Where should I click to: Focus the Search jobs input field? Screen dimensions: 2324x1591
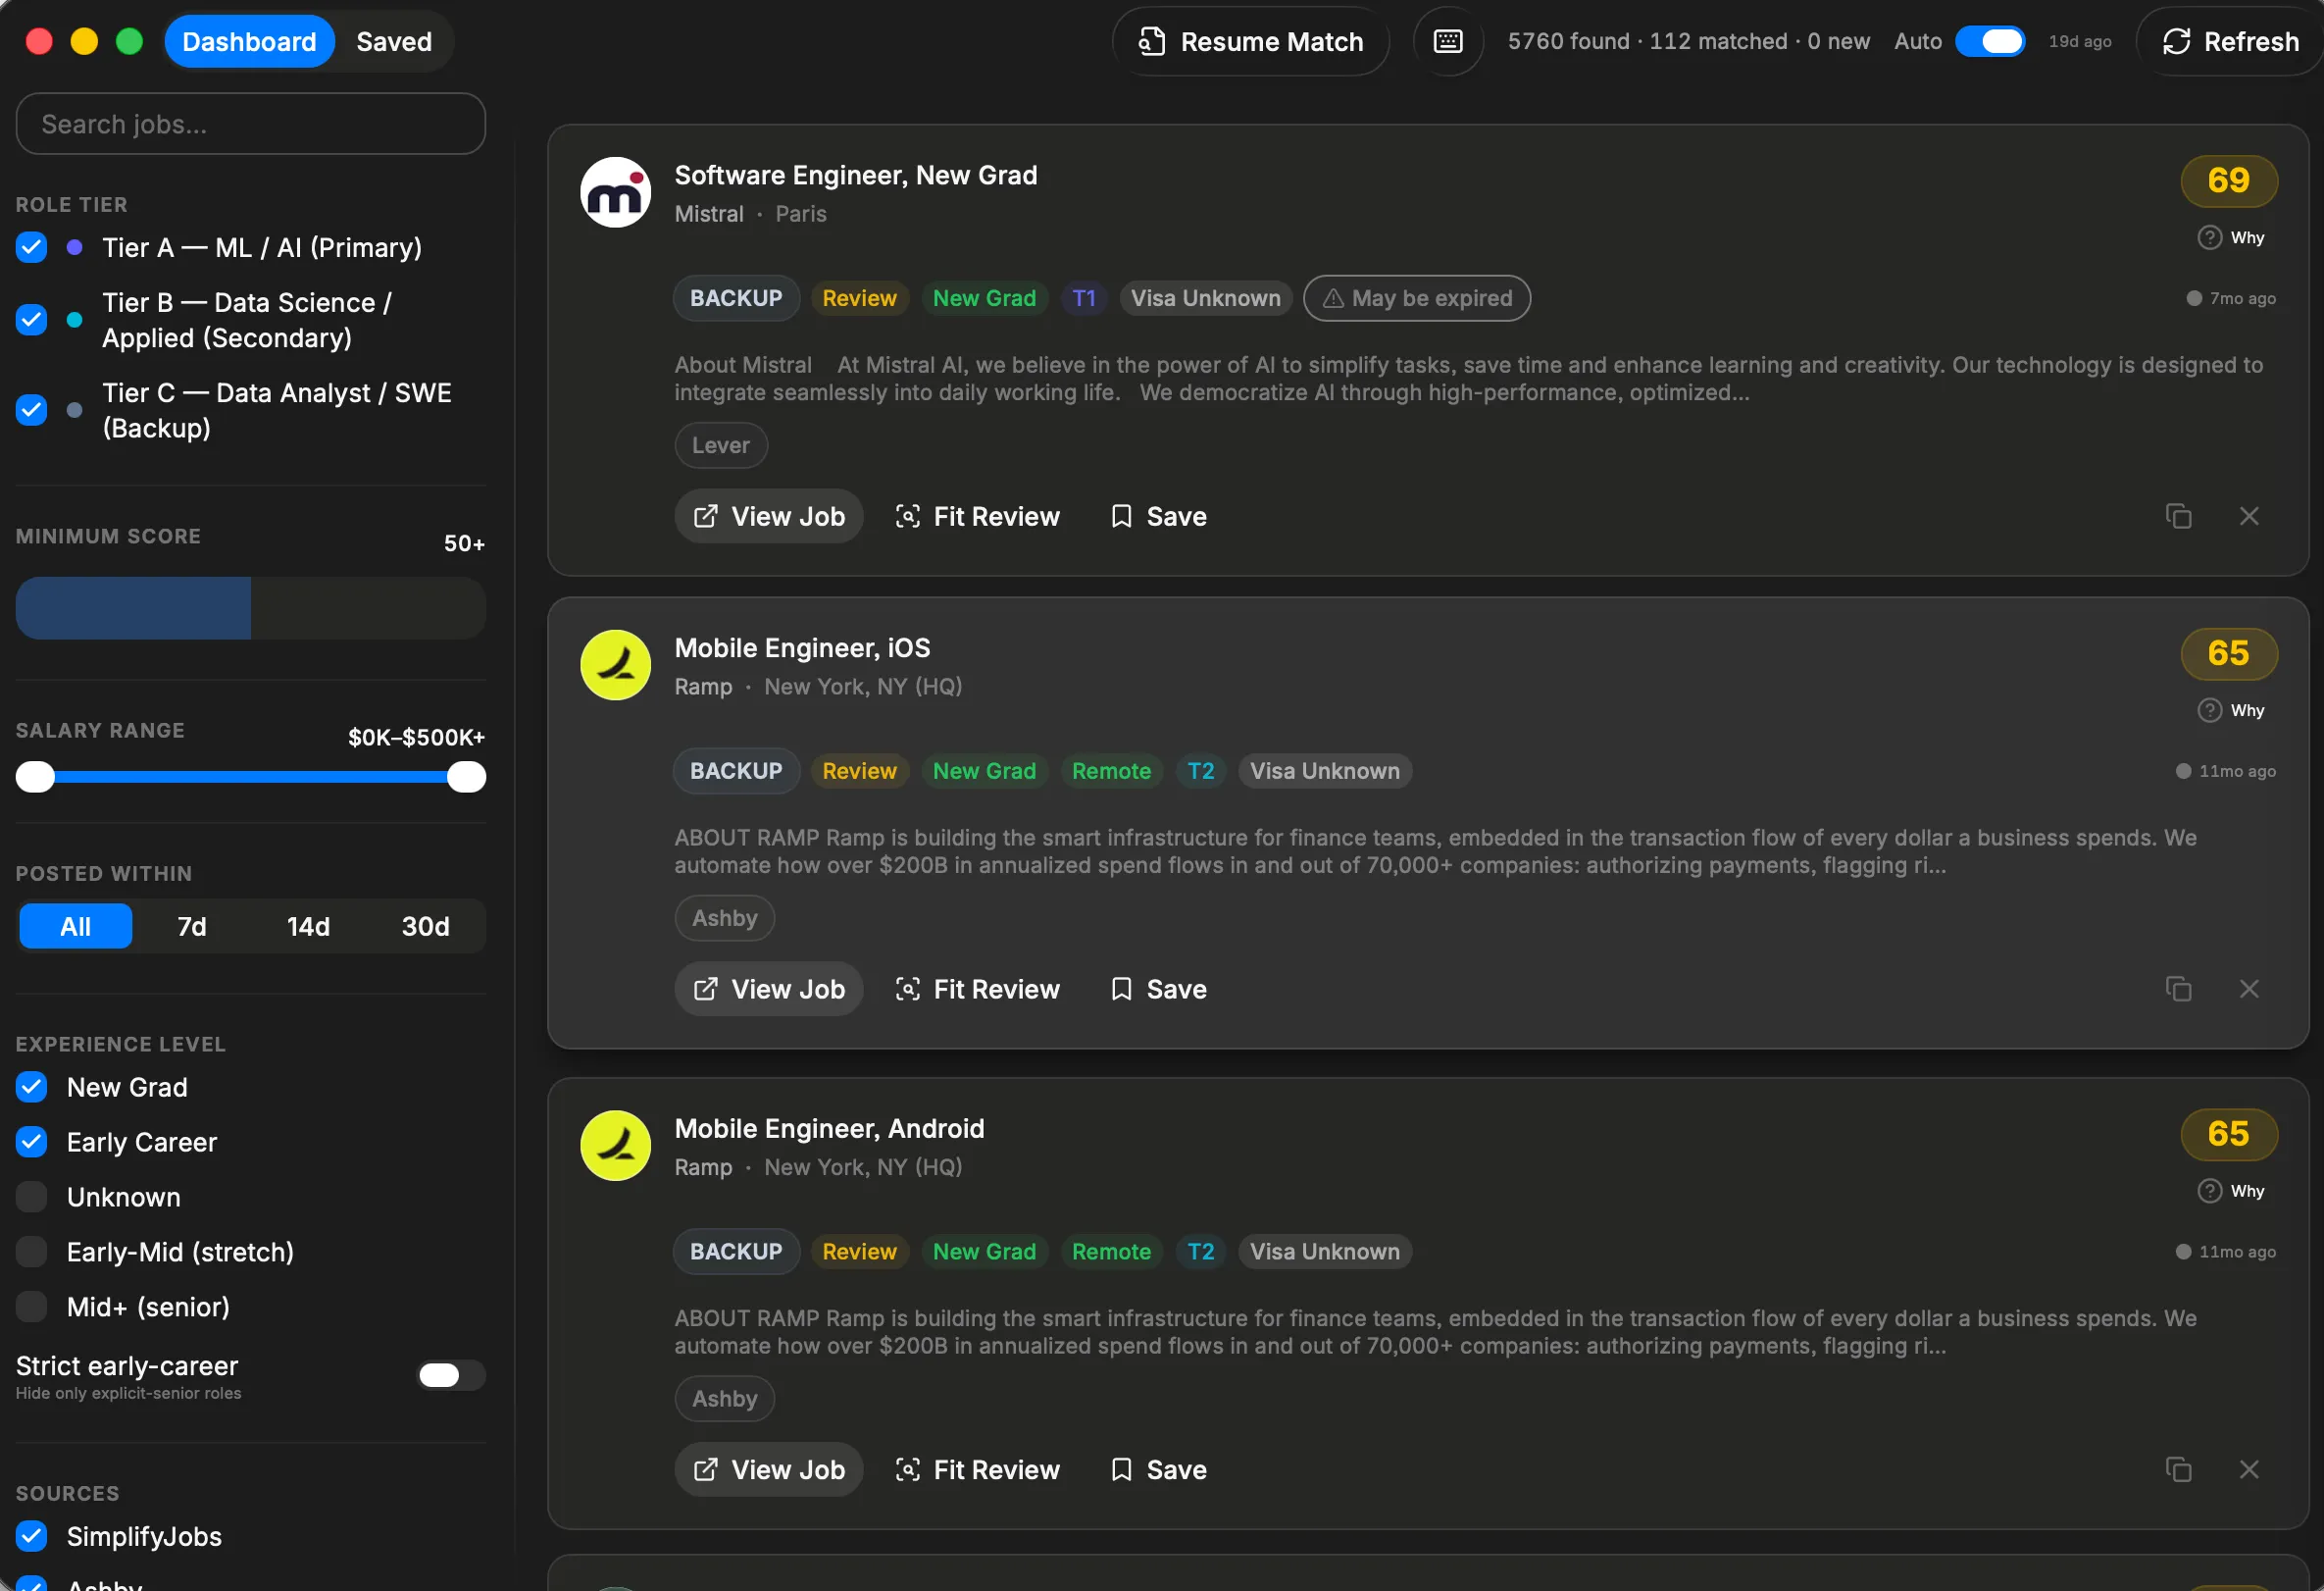tap(250, 124)
